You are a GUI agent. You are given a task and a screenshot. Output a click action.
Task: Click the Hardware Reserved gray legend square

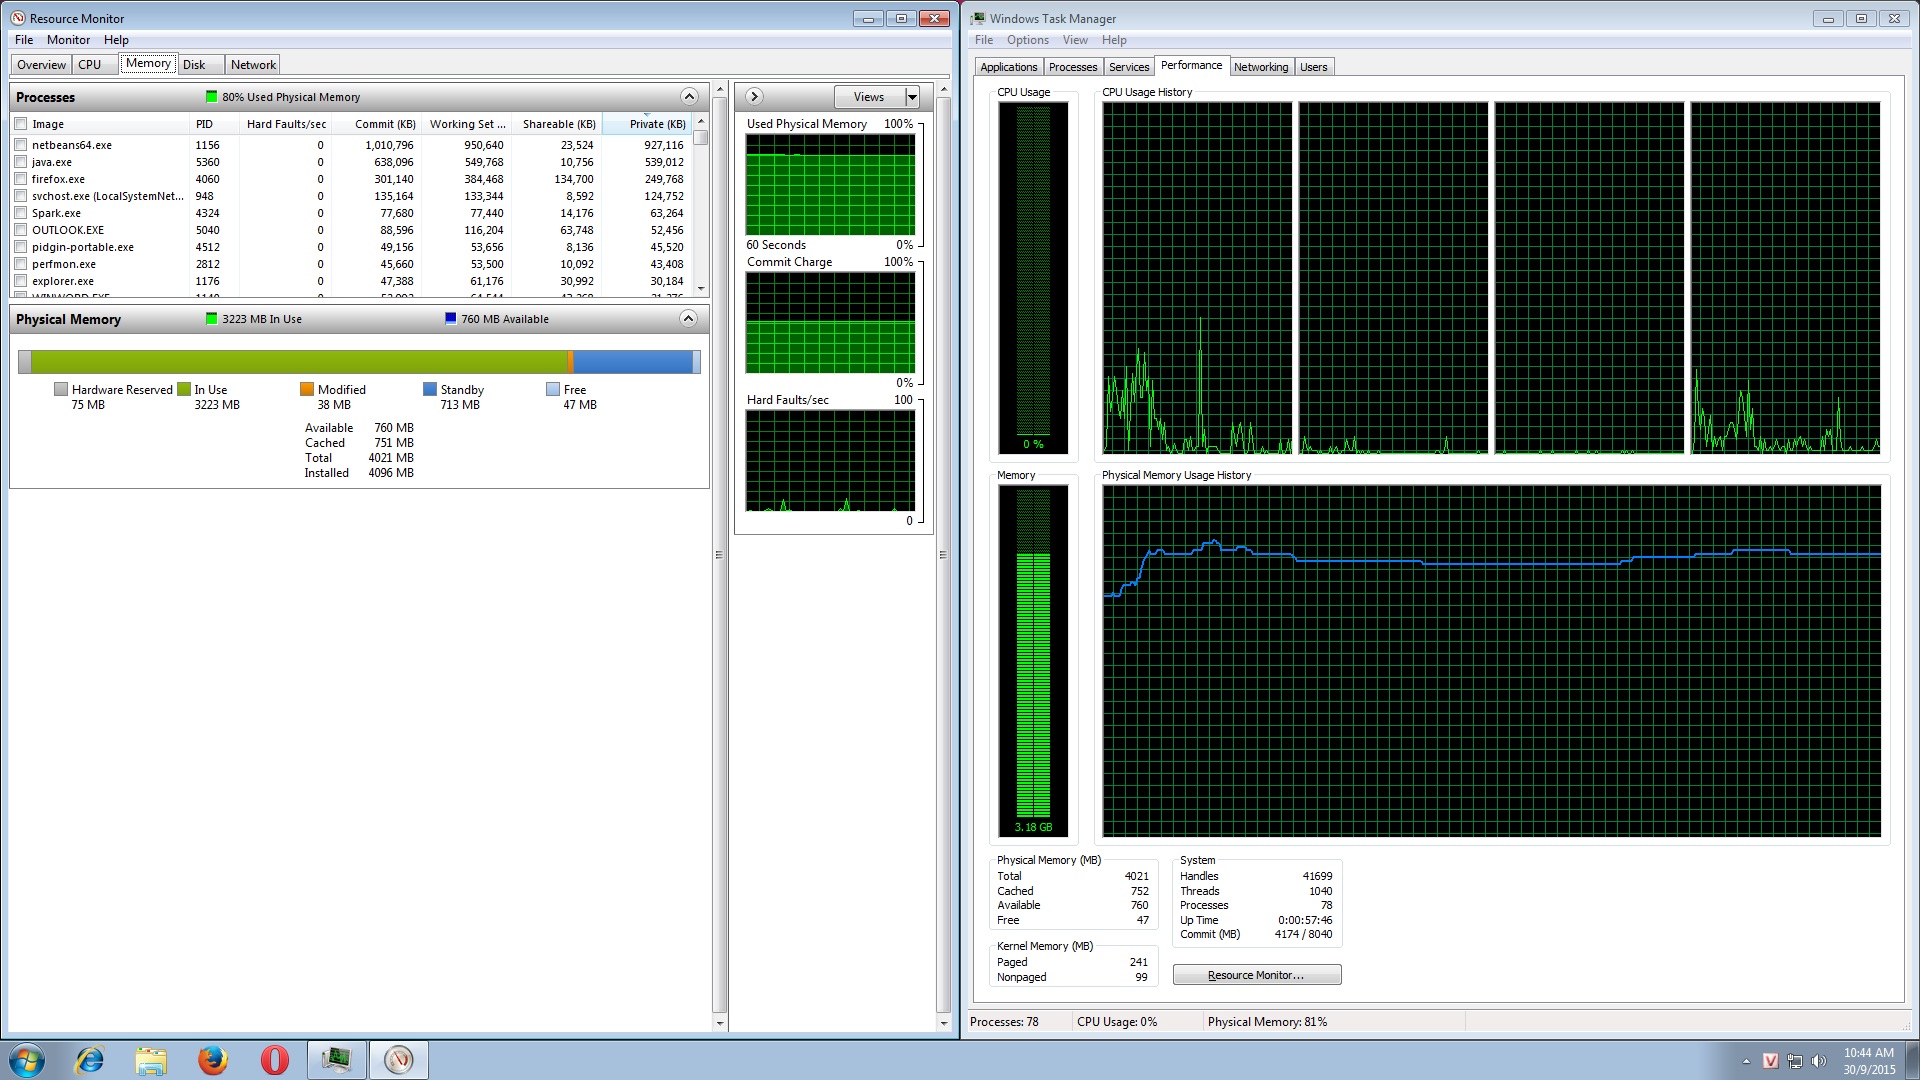[x=61, y=389]
